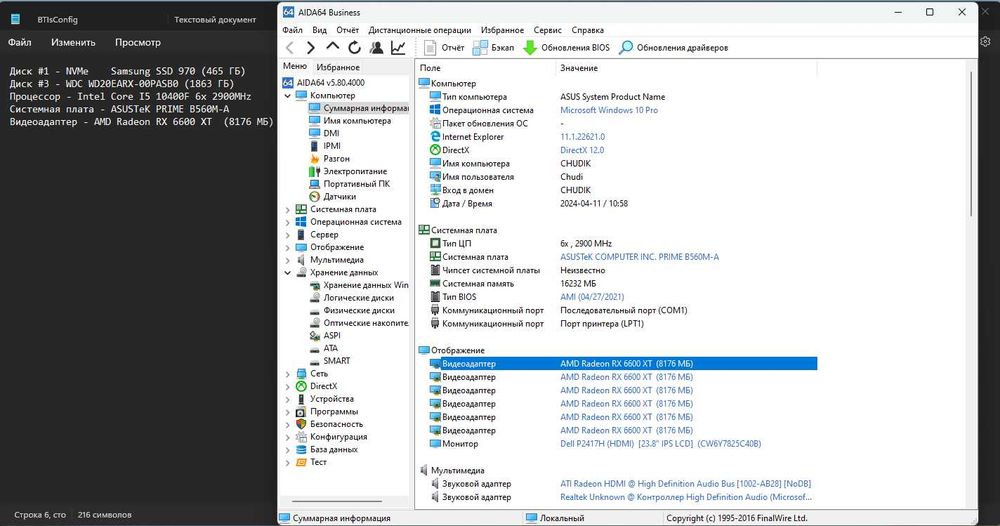Go back with the AIDA64 left arrow
The image size is (1000, 526).
click(290, 48)
